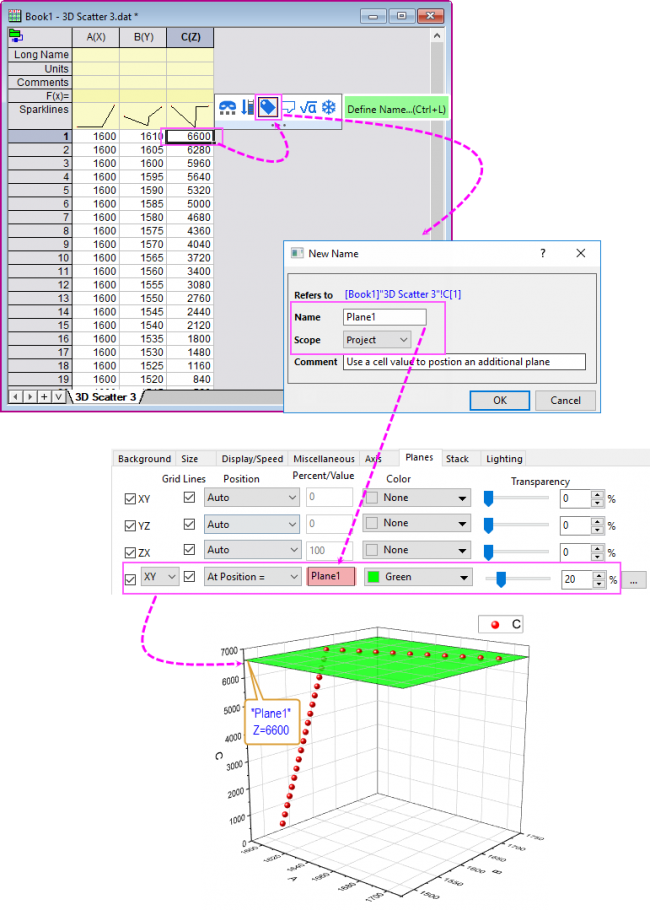Click the mask icon in mini toolbar
Image resolution: width=650 pixels, height=910 pixels.
click(227, 107)
